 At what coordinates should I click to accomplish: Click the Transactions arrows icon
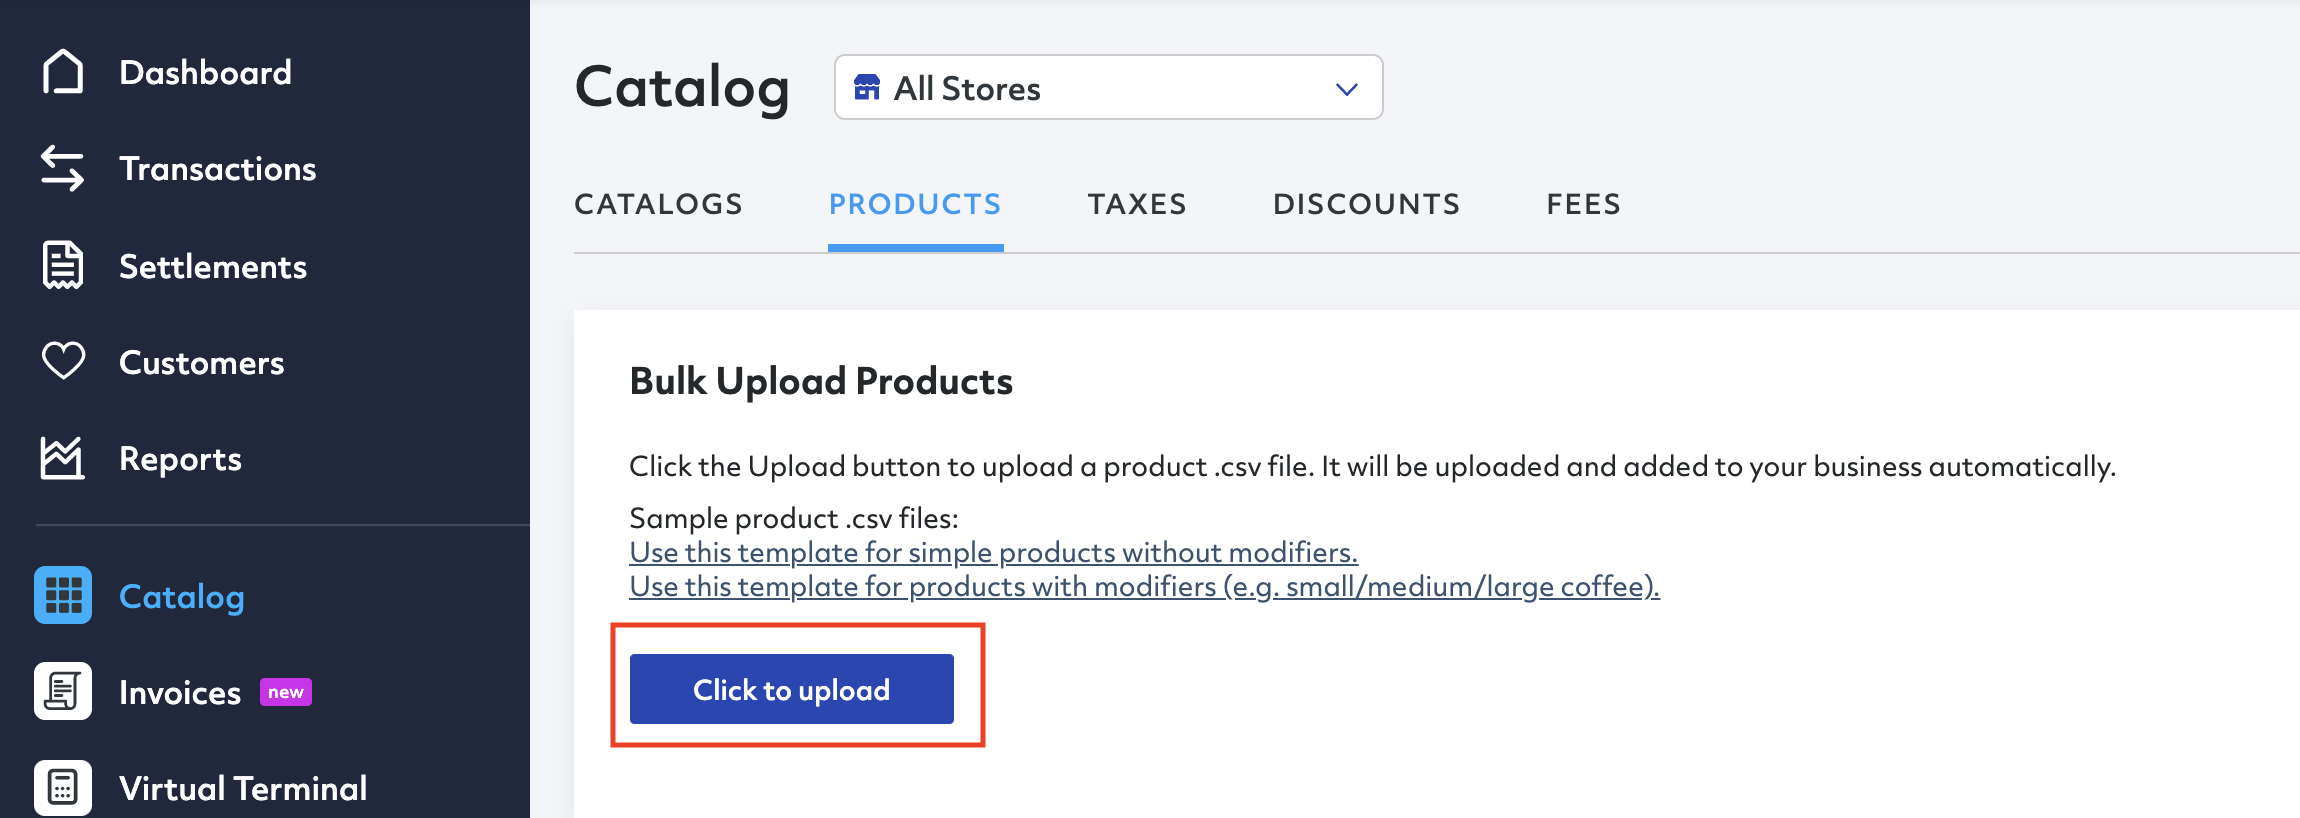point(63,168)
